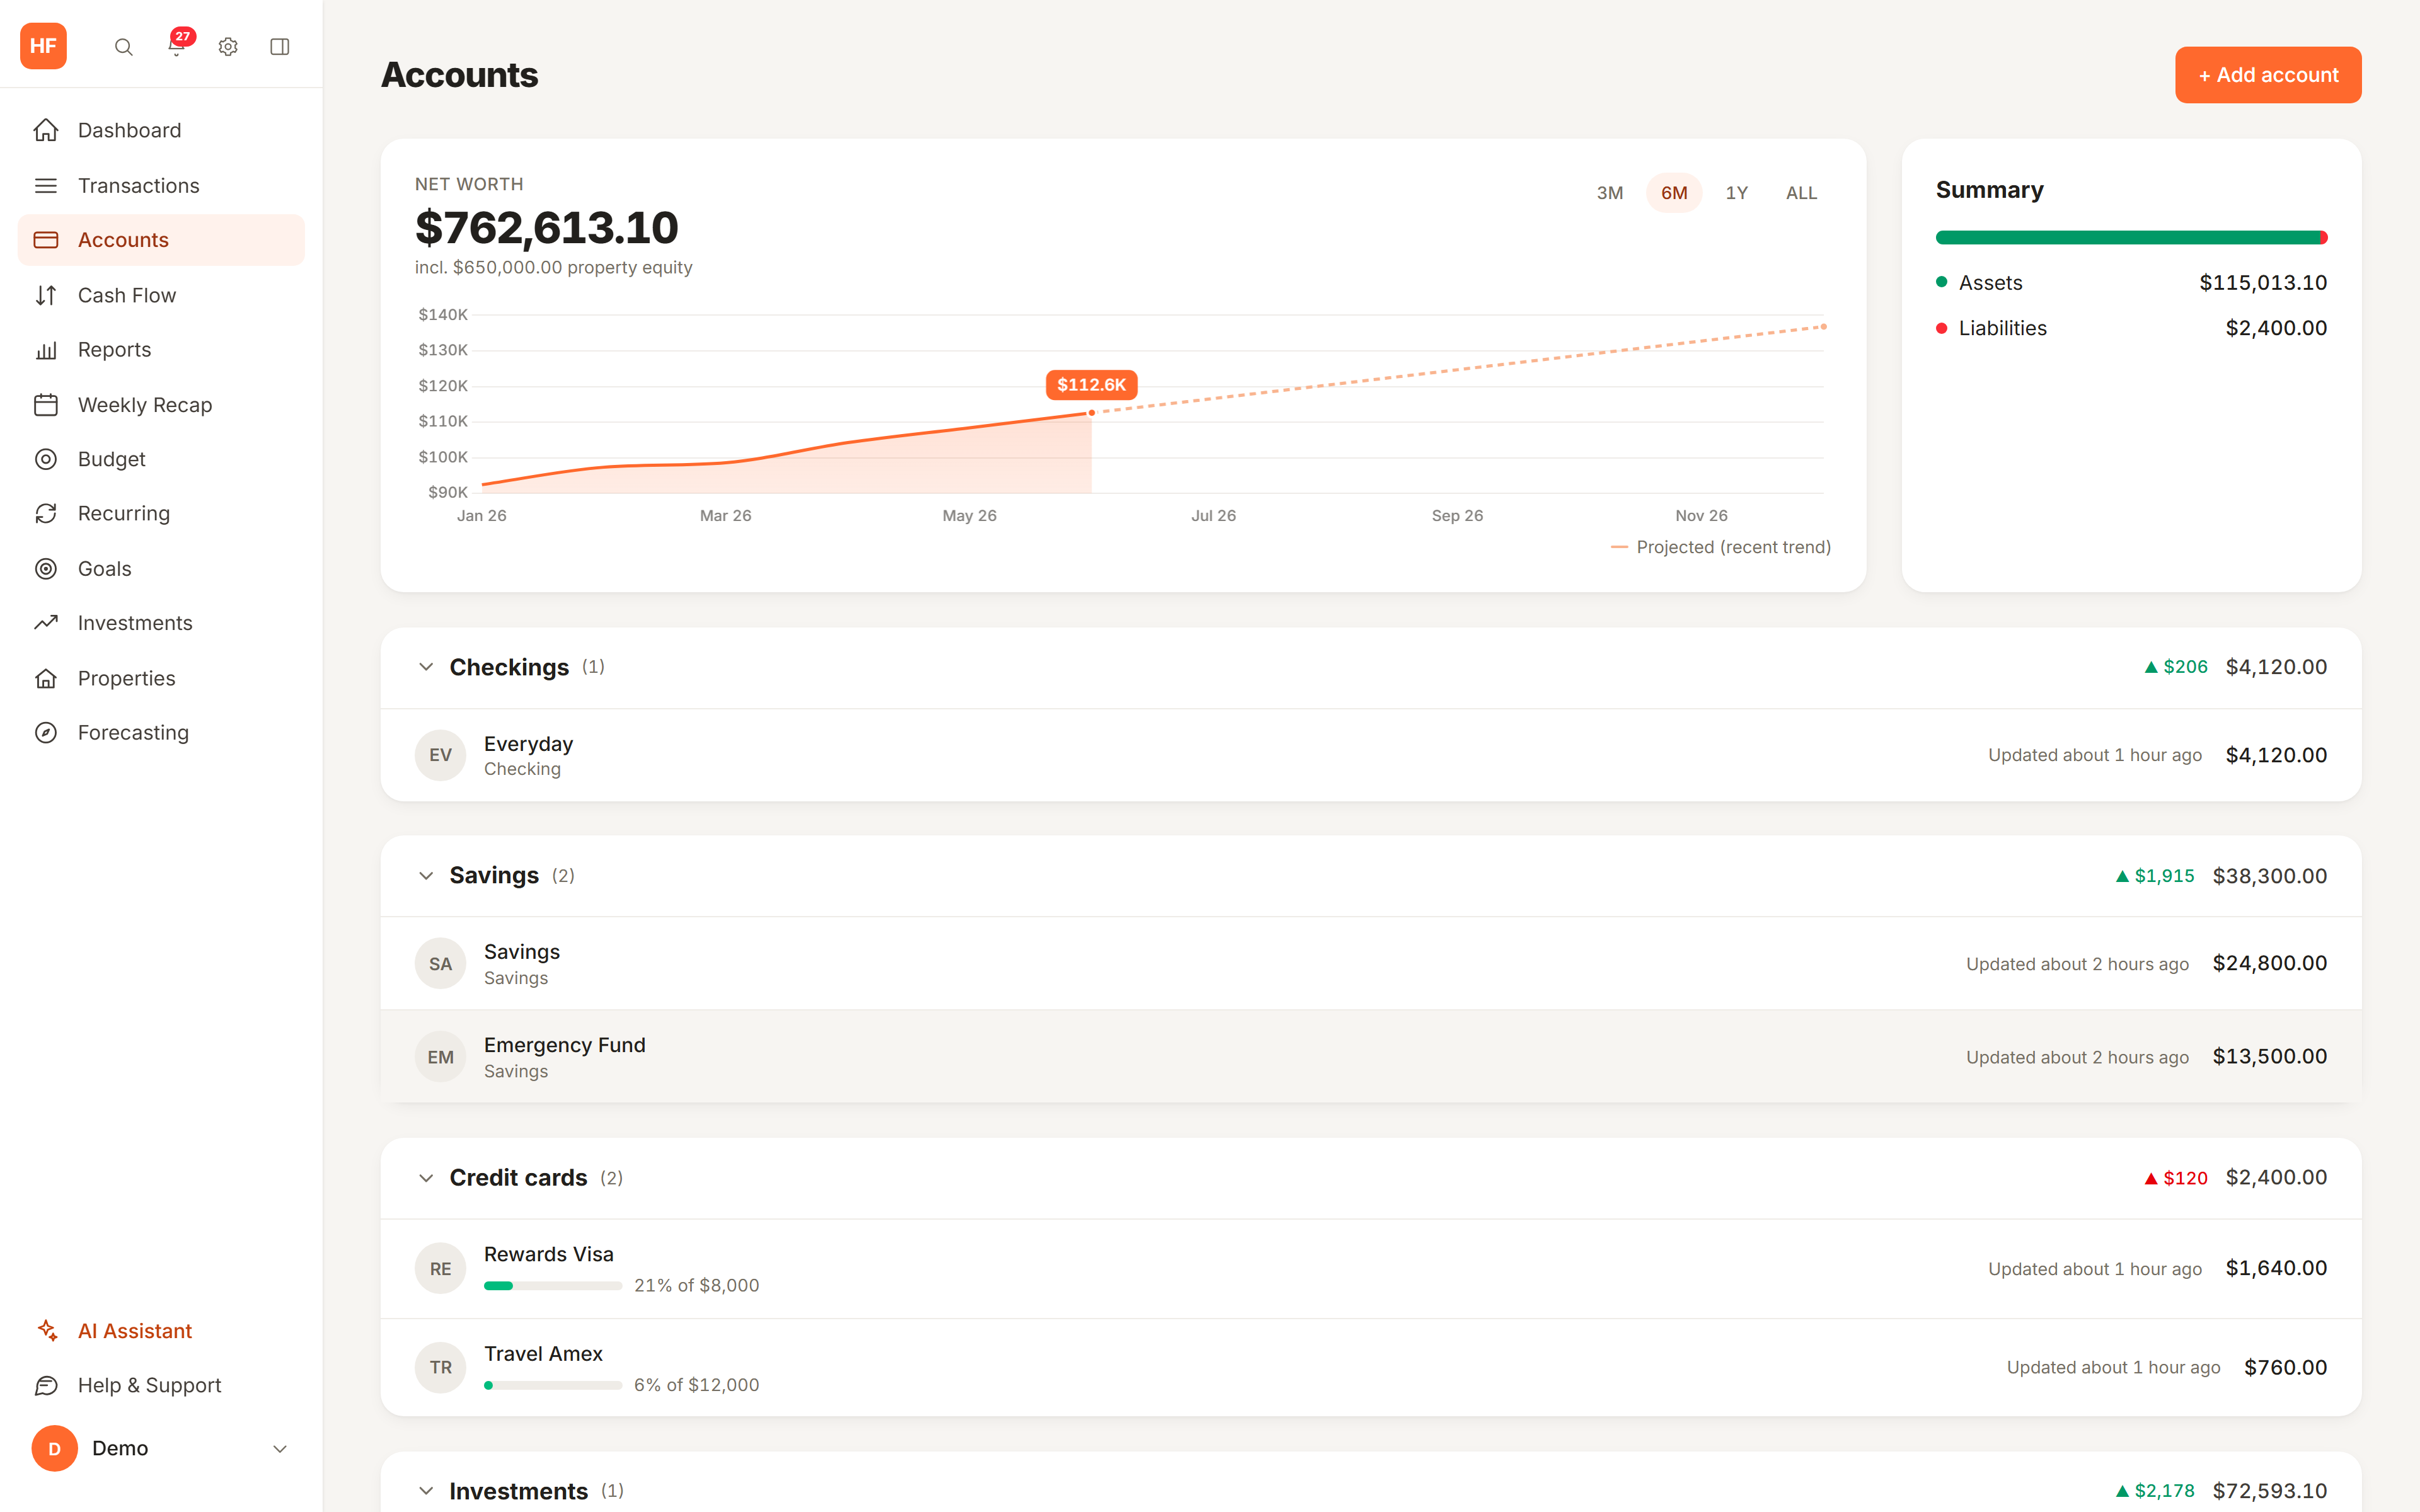Click the Rewards Visa $1,640.00 balance
Screen dimensions: 2420x1512
point(2276,1268)
